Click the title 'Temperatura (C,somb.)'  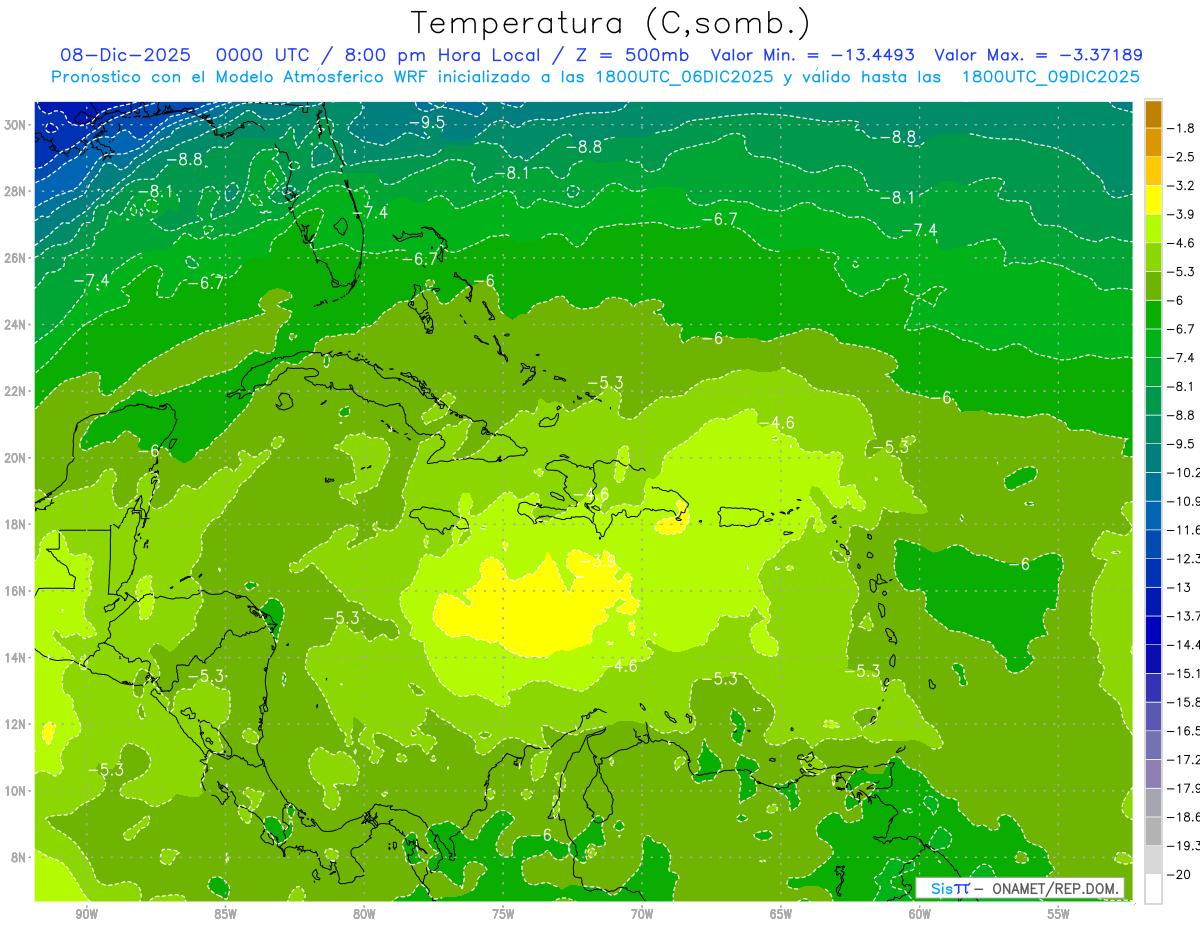pyautogui.click(x=611, y=23)
